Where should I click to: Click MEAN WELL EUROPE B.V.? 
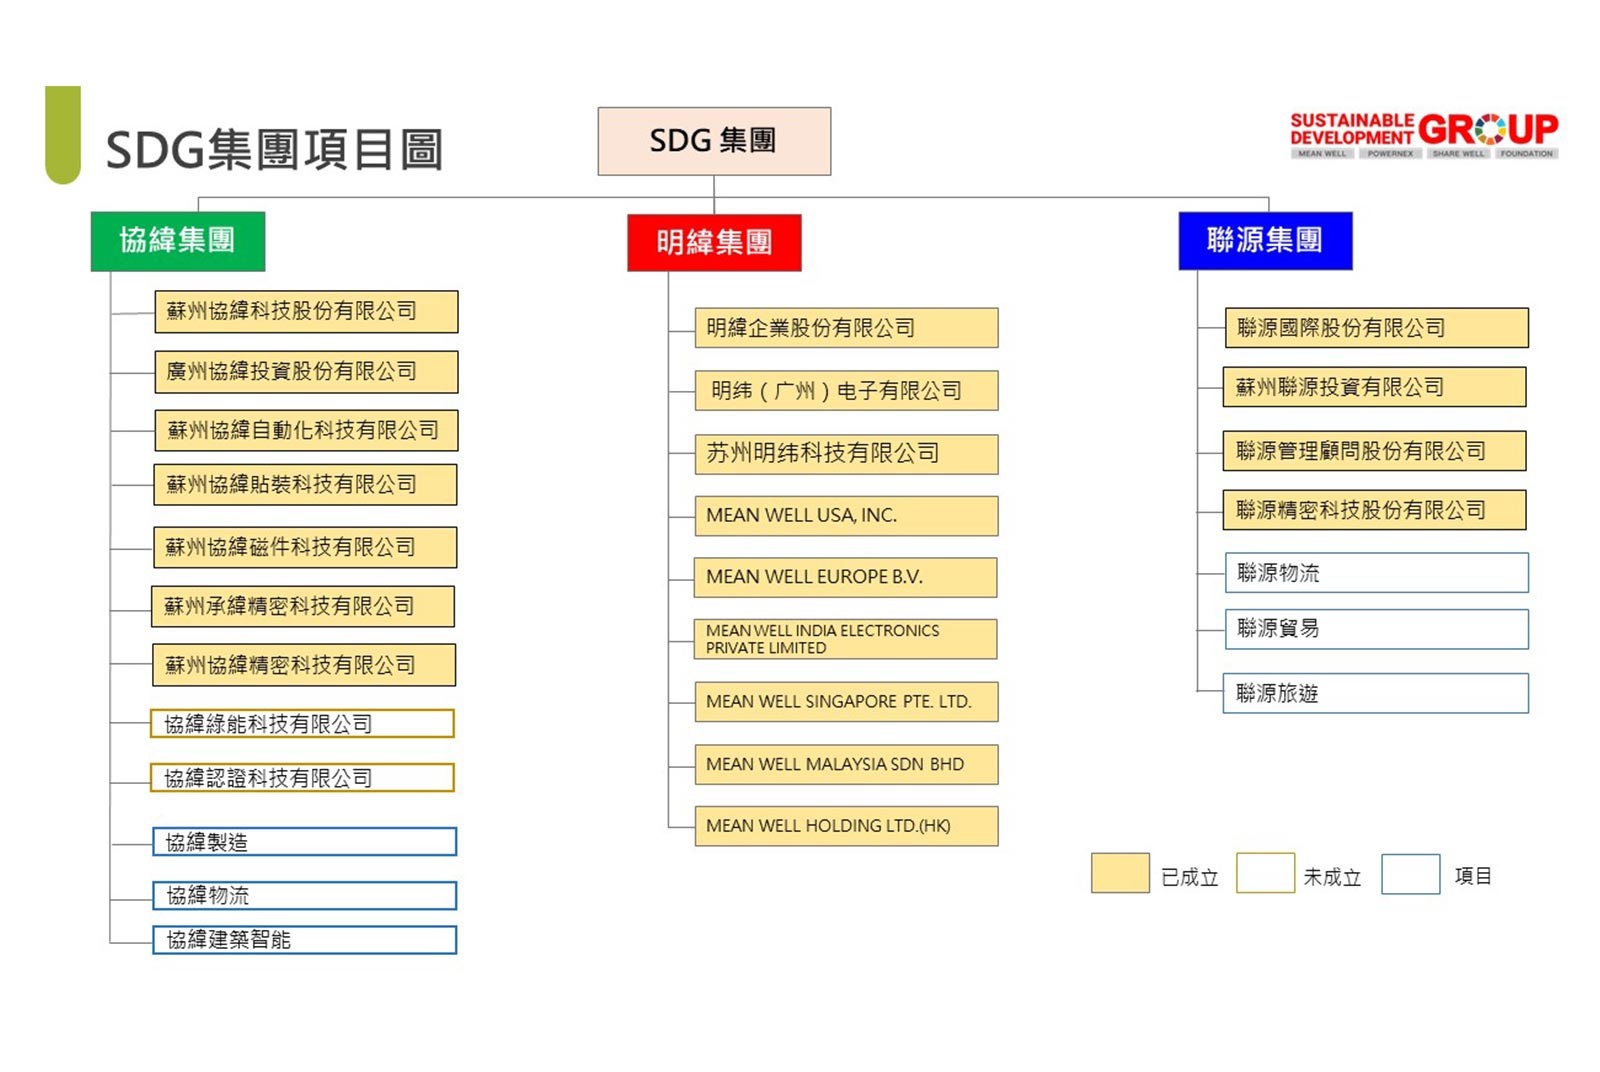point(845,577)
